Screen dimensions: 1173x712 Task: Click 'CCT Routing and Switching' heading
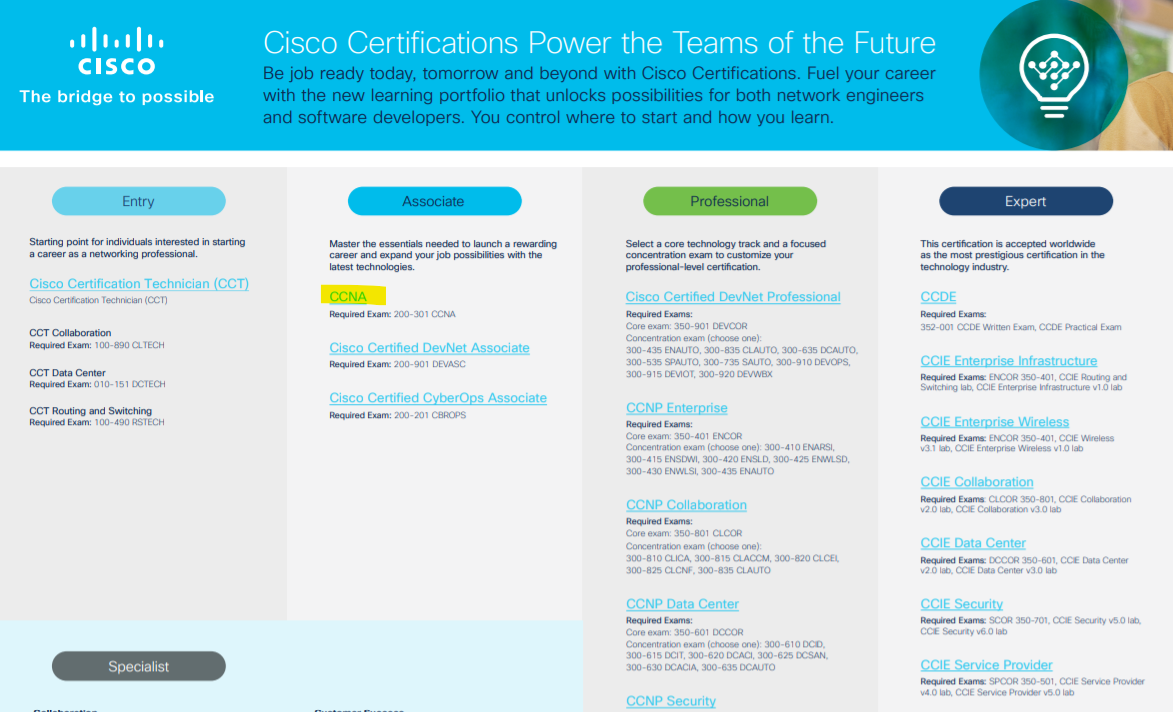(x=91, y=411)
